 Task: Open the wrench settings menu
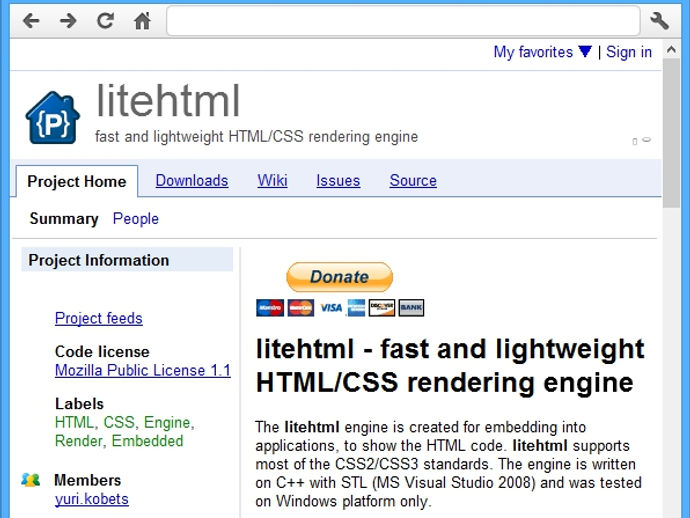pyautogui.click(x=659, y=21)
